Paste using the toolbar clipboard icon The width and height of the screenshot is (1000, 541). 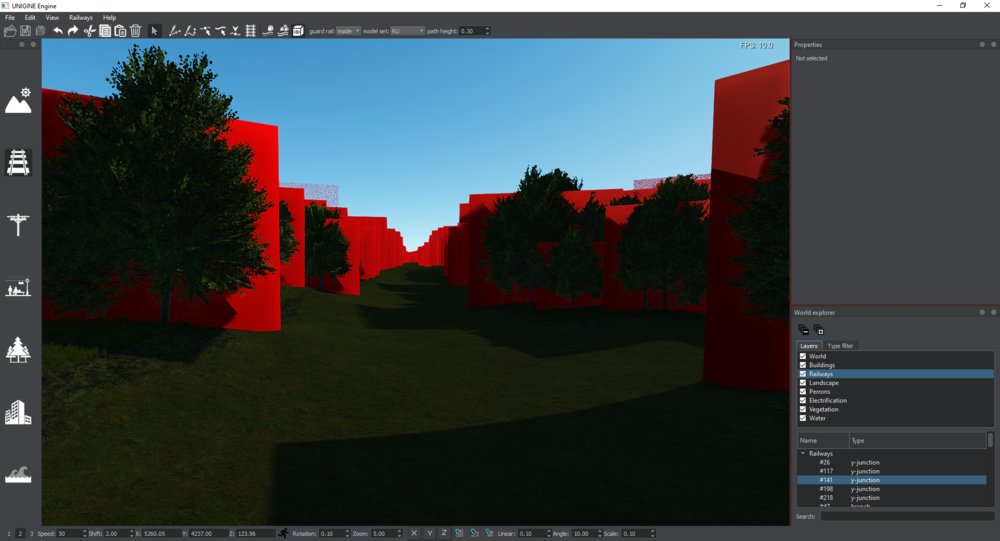[x=120, y=31]
